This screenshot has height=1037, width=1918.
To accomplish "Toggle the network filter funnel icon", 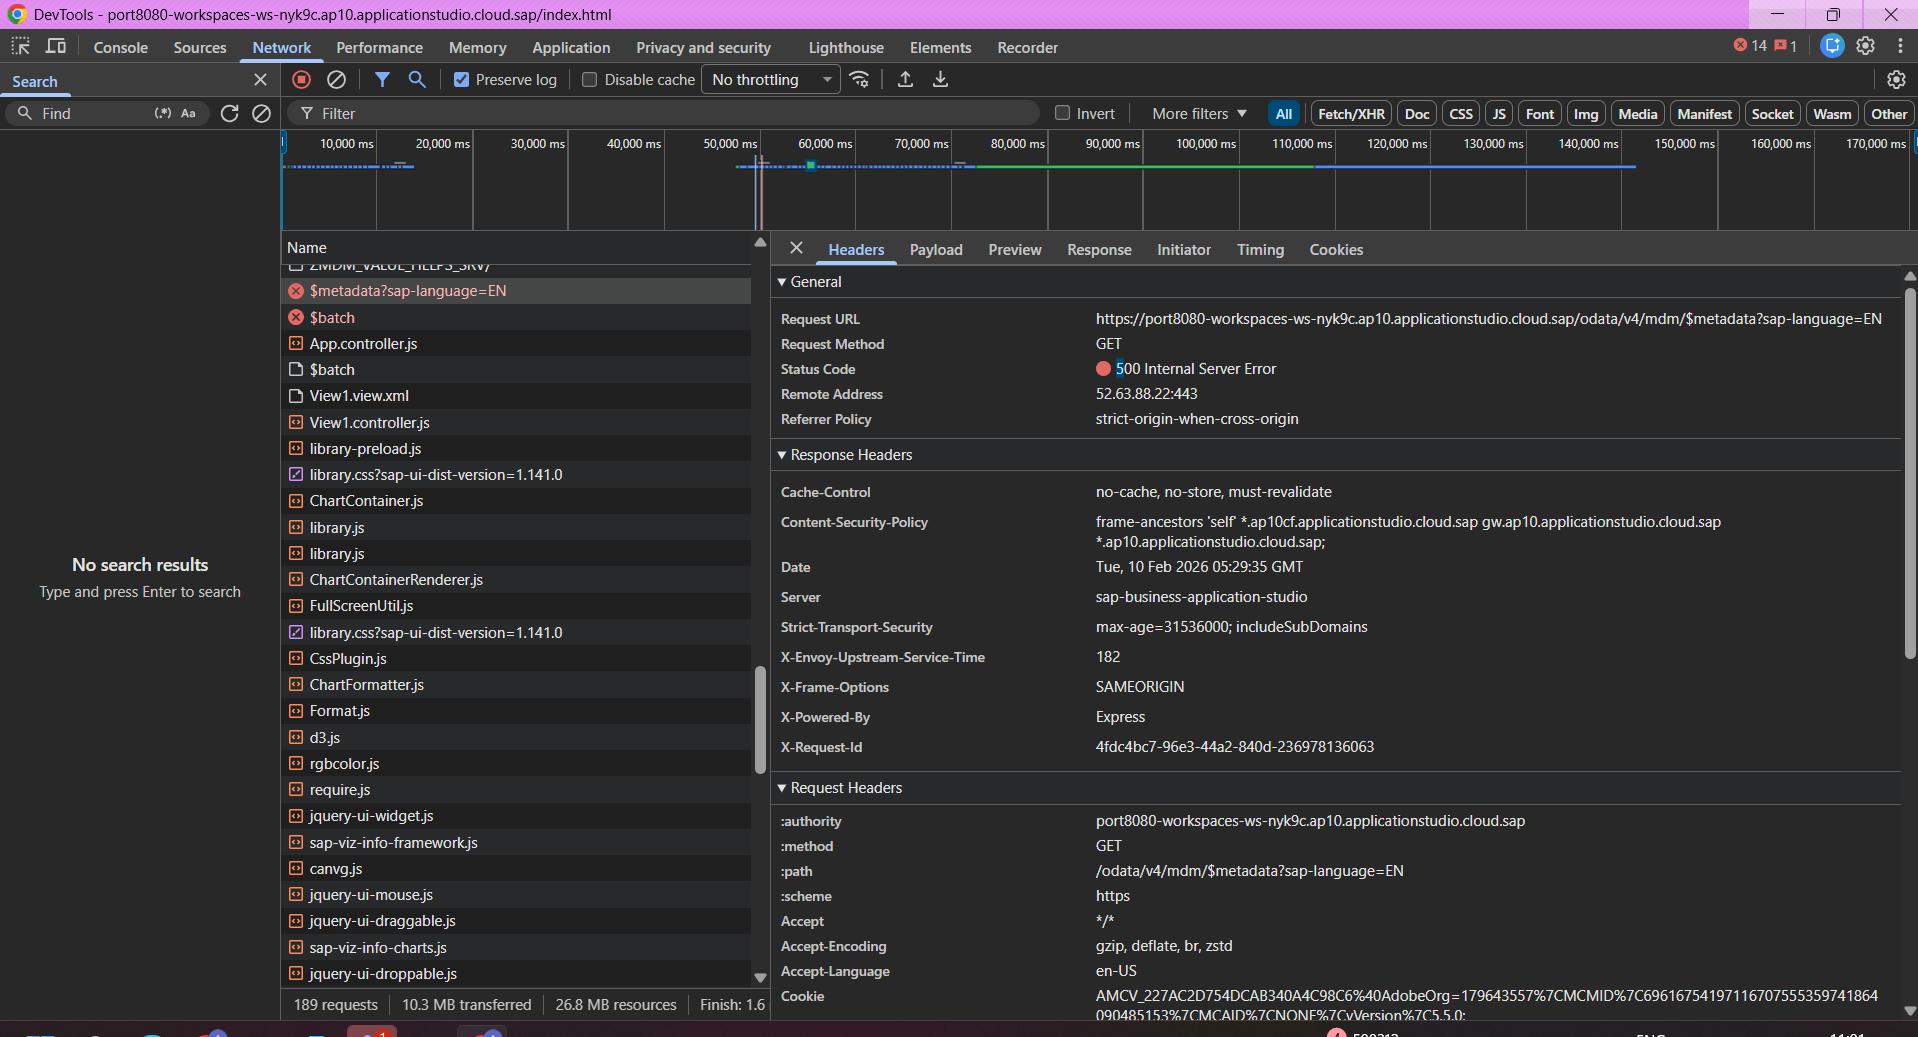I will pyautogui.click(x=382, y=80).
